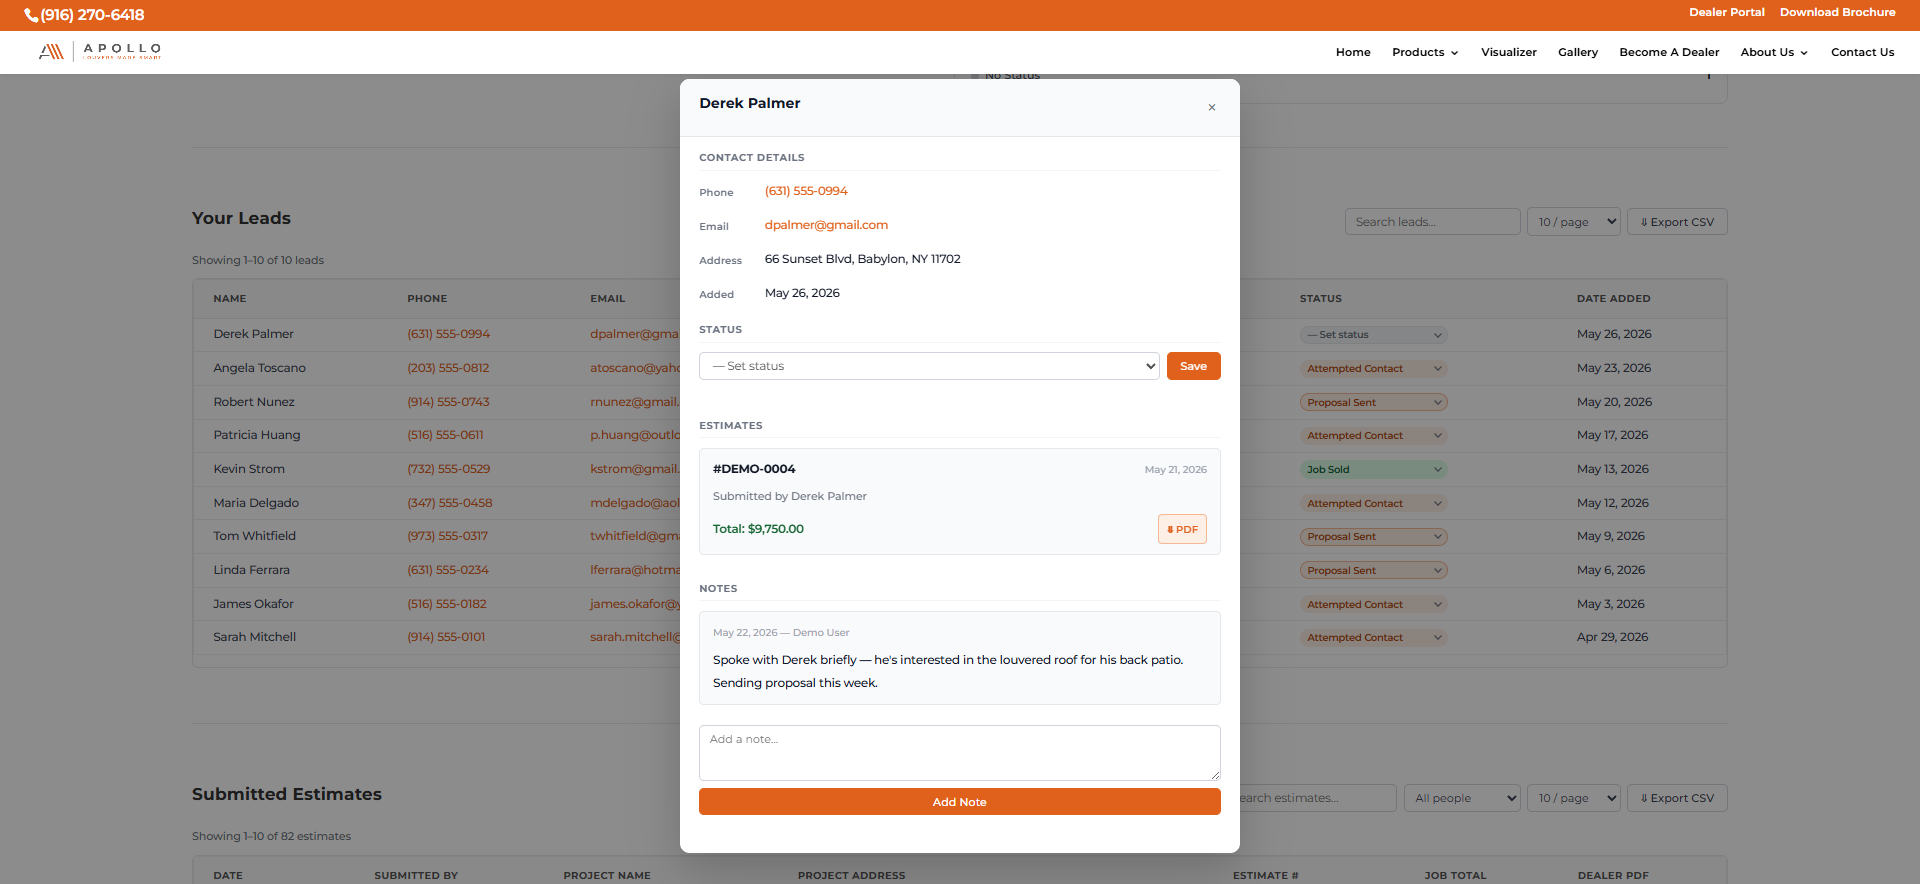Call the phone number in top bar
Viewport: 1920px width, 884px height.
84,15
